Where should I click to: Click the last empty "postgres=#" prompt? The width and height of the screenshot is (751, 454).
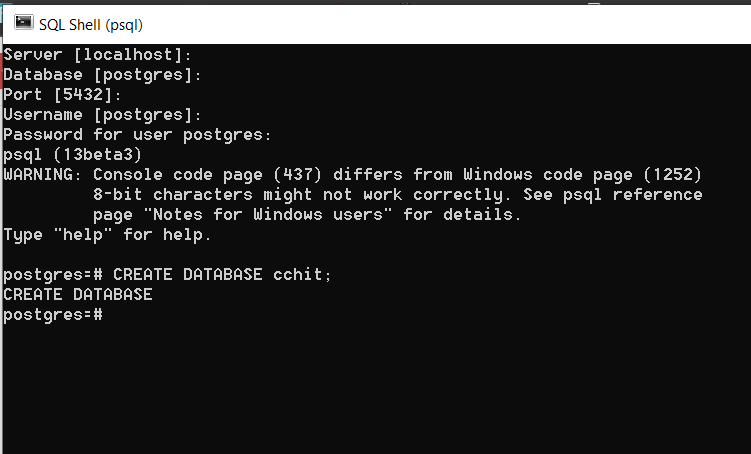click(53, 315)
